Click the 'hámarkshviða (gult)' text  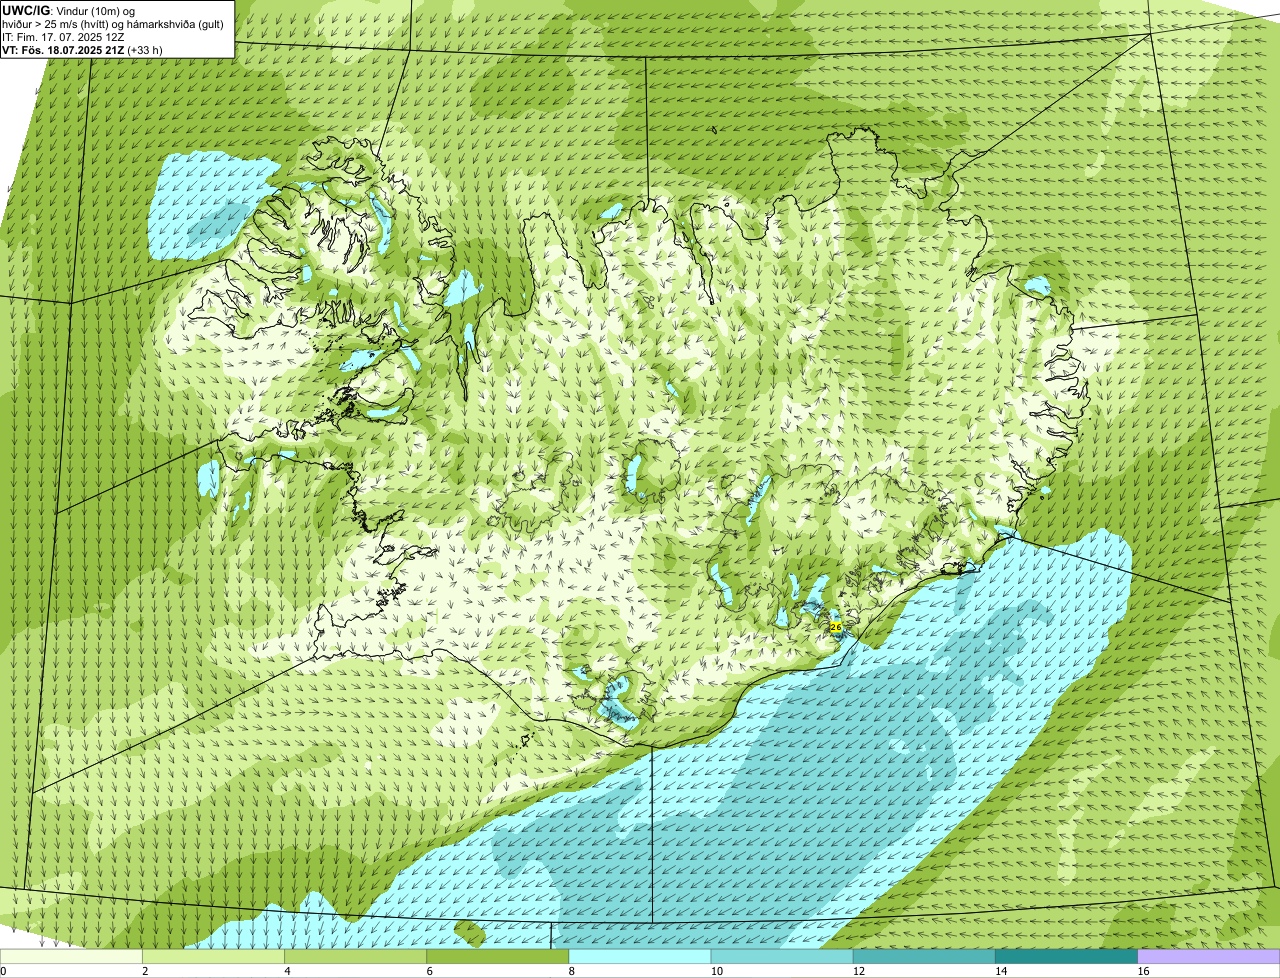[175, 23]
